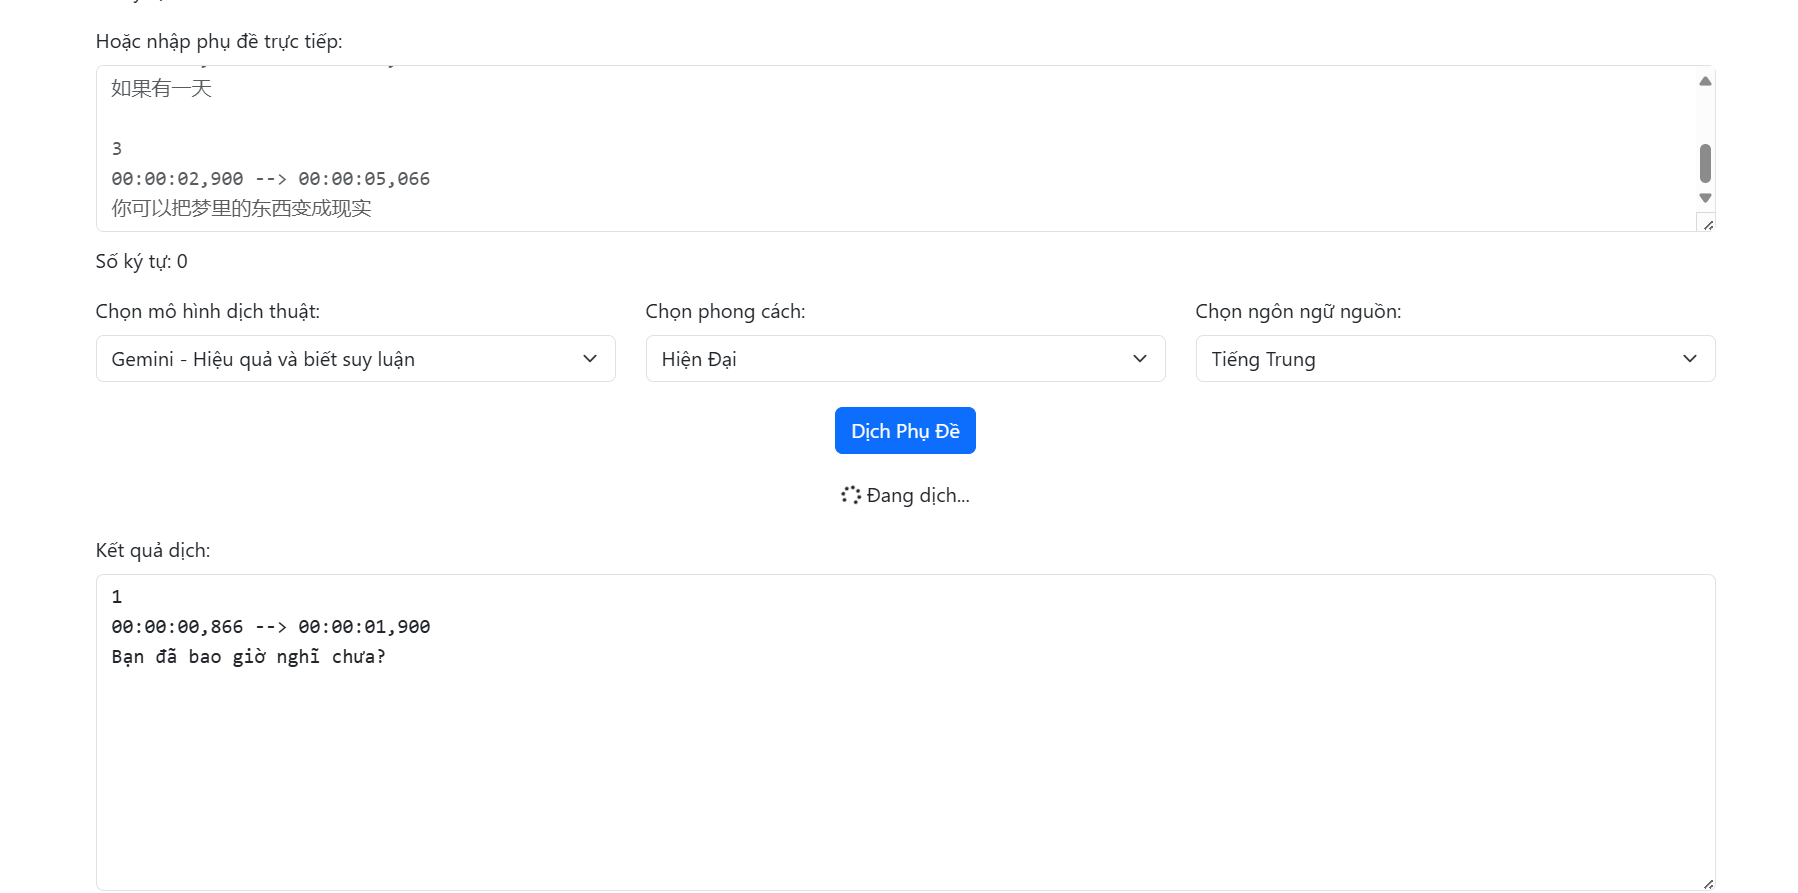This screenshot has height=893, width=1798.
Task: Open the Gemini translation model dropdown
Action: tap(355, 359)
